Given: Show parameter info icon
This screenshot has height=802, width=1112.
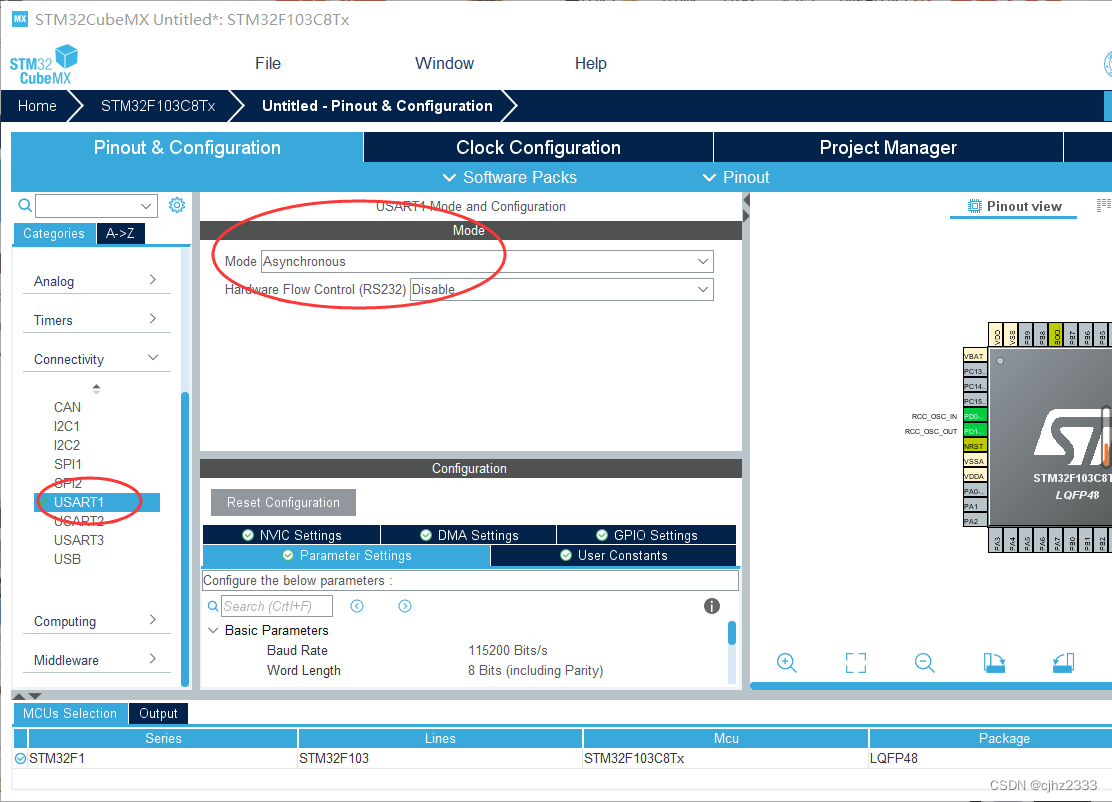Looking at the screenshot, I should pos(711,606).
